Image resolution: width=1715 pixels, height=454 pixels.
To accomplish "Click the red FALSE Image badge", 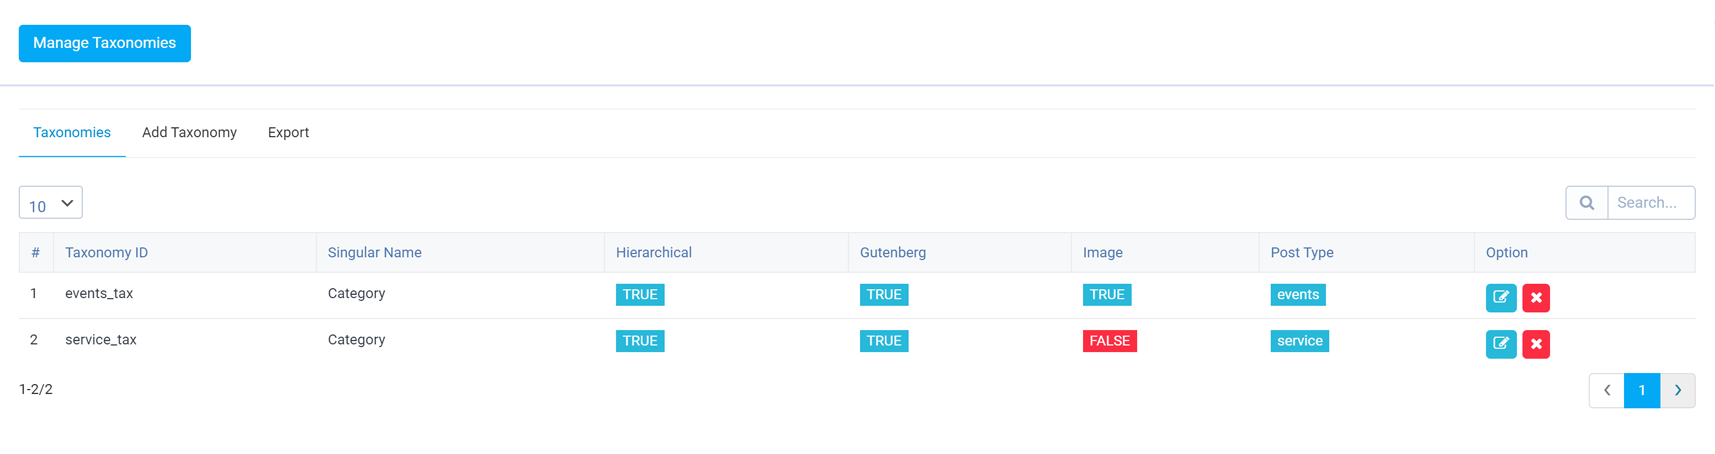I will [1110, 341].
